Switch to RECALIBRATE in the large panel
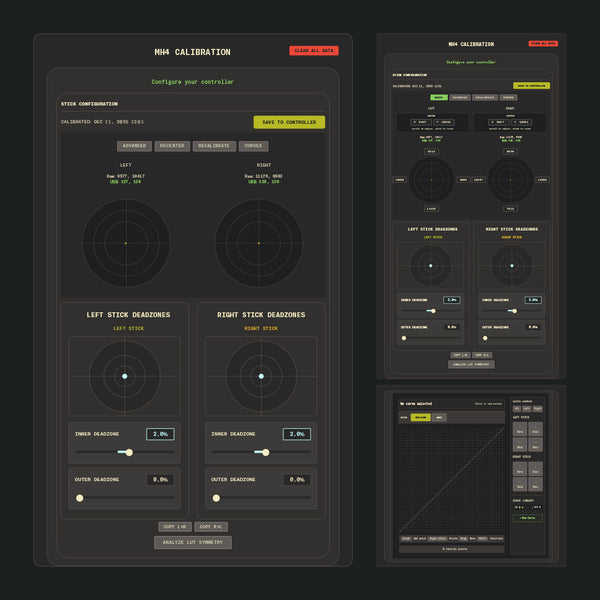 [x=214, y=146]
